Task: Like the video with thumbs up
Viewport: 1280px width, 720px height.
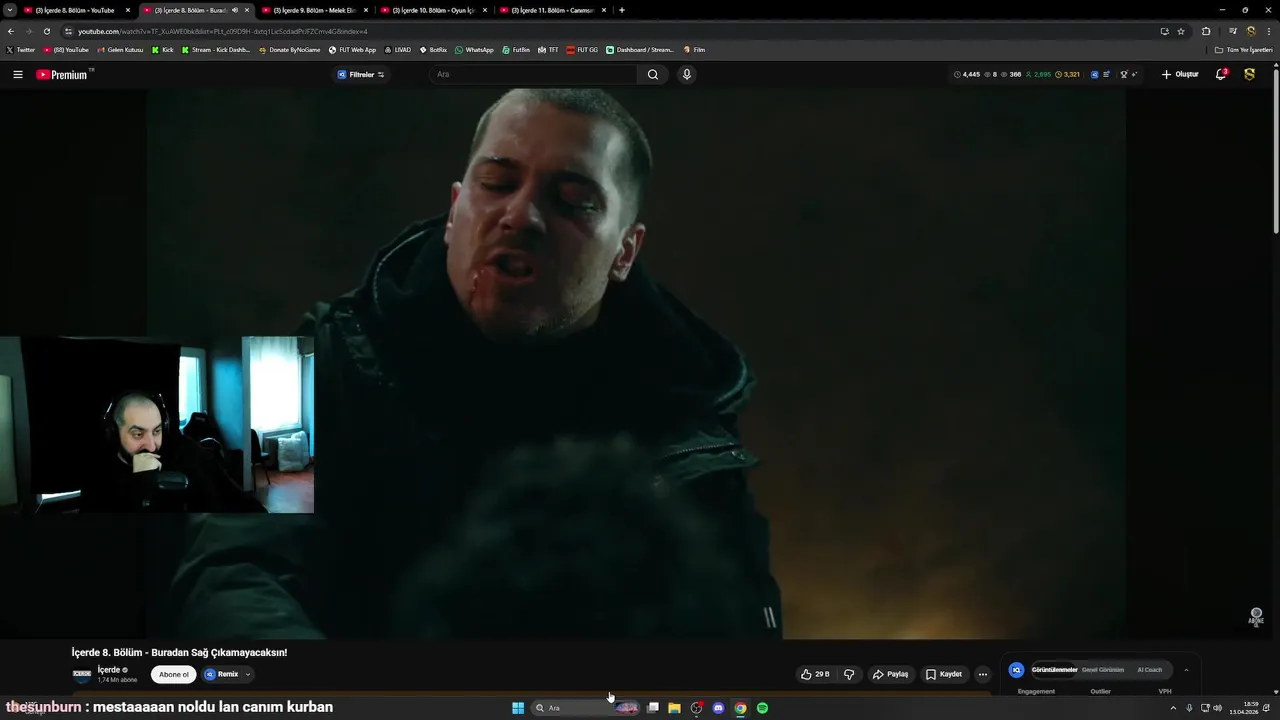Action: click(815, 674)
